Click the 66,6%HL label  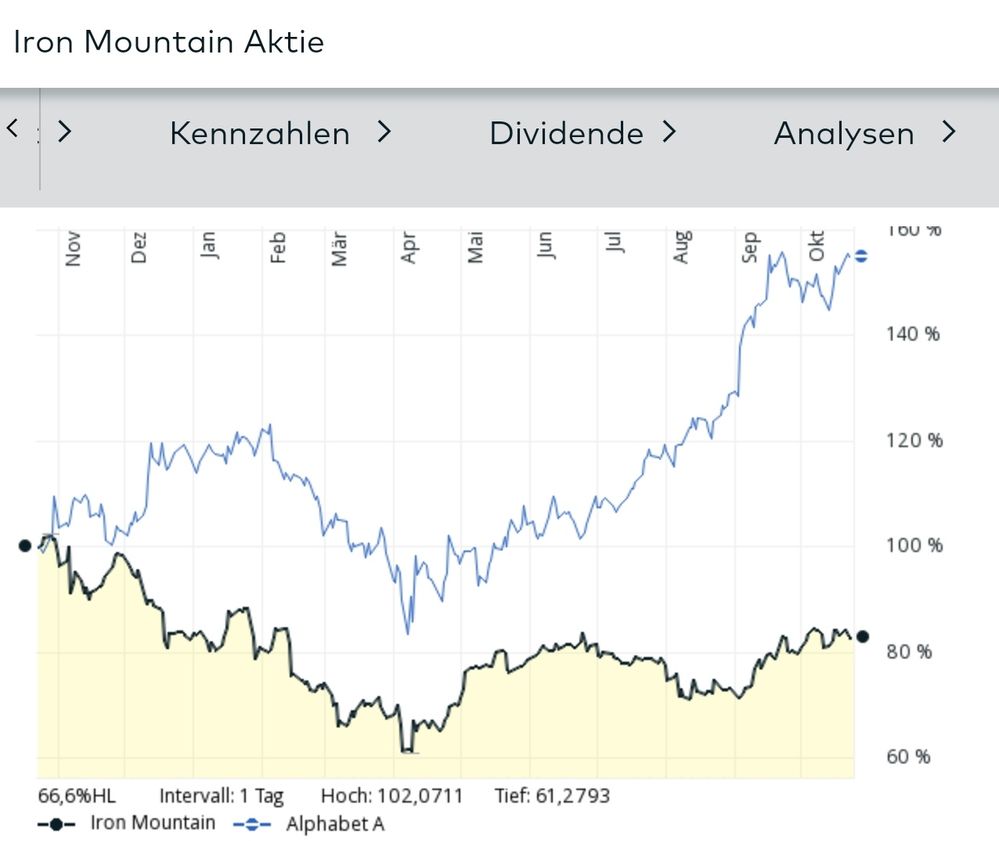click(x=77, y=796)
